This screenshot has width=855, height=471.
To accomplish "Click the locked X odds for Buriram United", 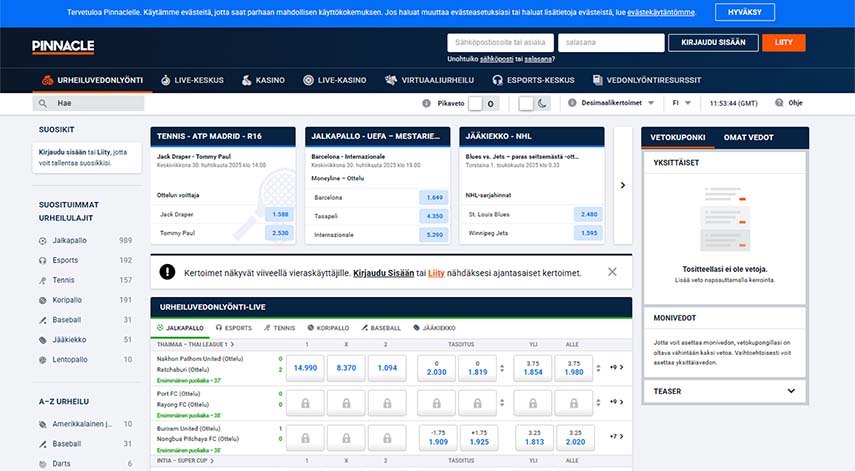I will click(x=346, y=438).
